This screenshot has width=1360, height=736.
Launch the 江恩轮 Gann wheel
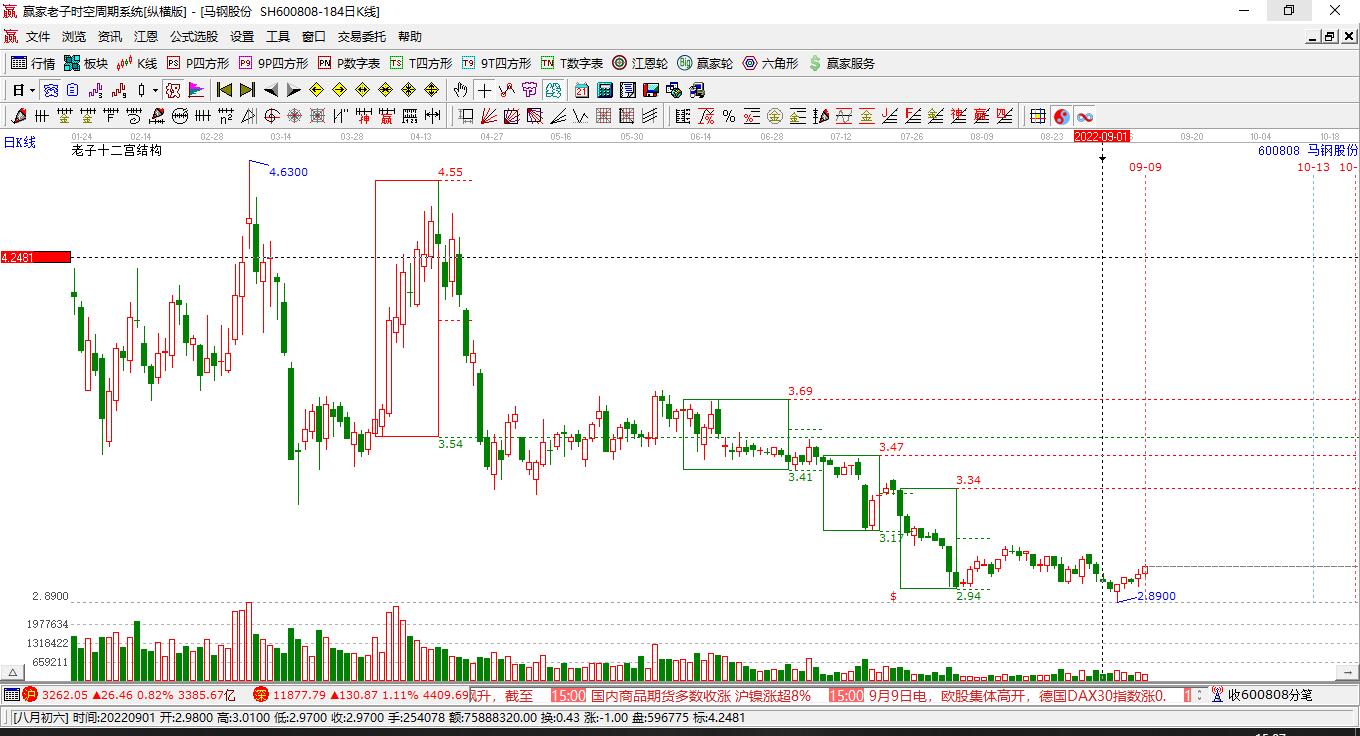coord(640,63)
